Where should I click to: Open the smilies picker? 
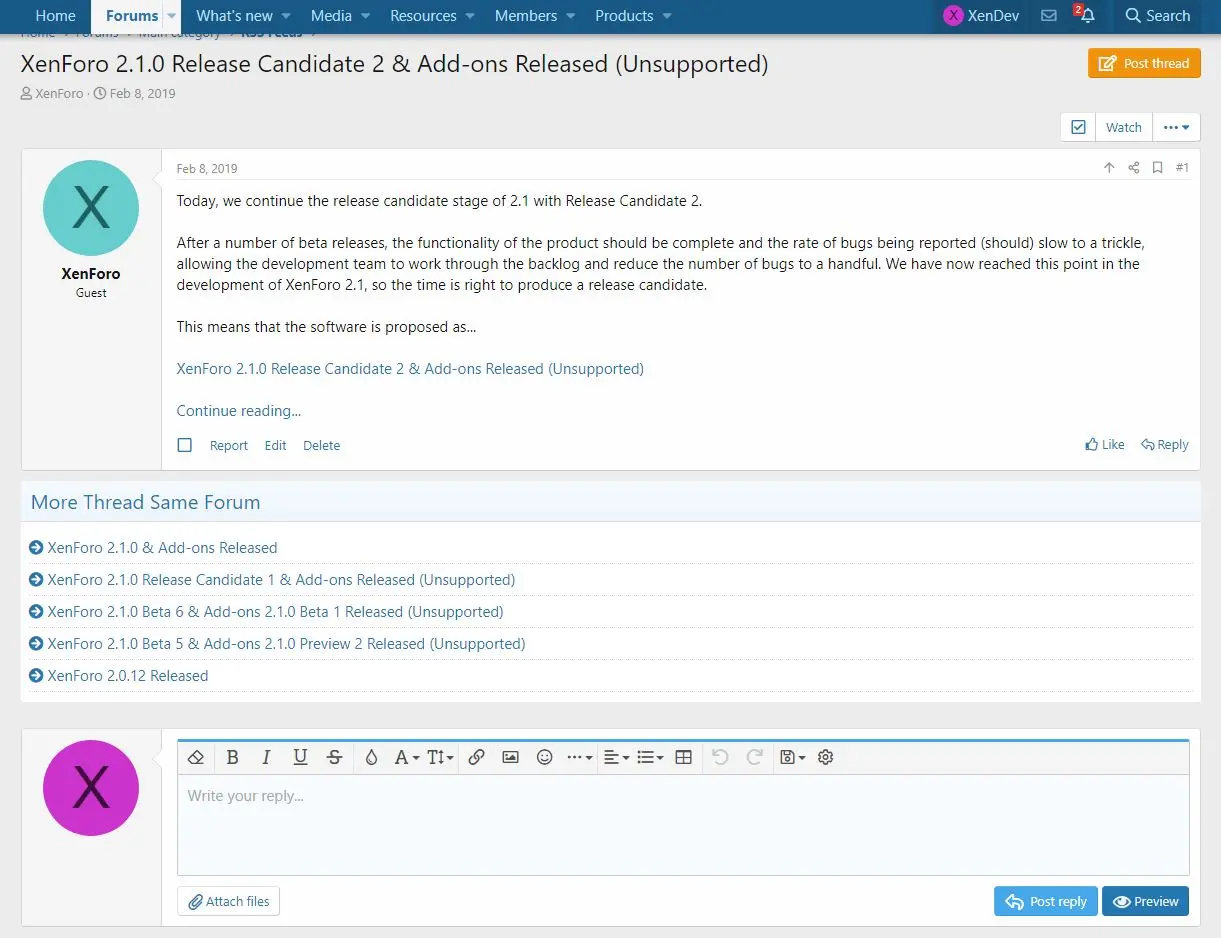point(544,758)
